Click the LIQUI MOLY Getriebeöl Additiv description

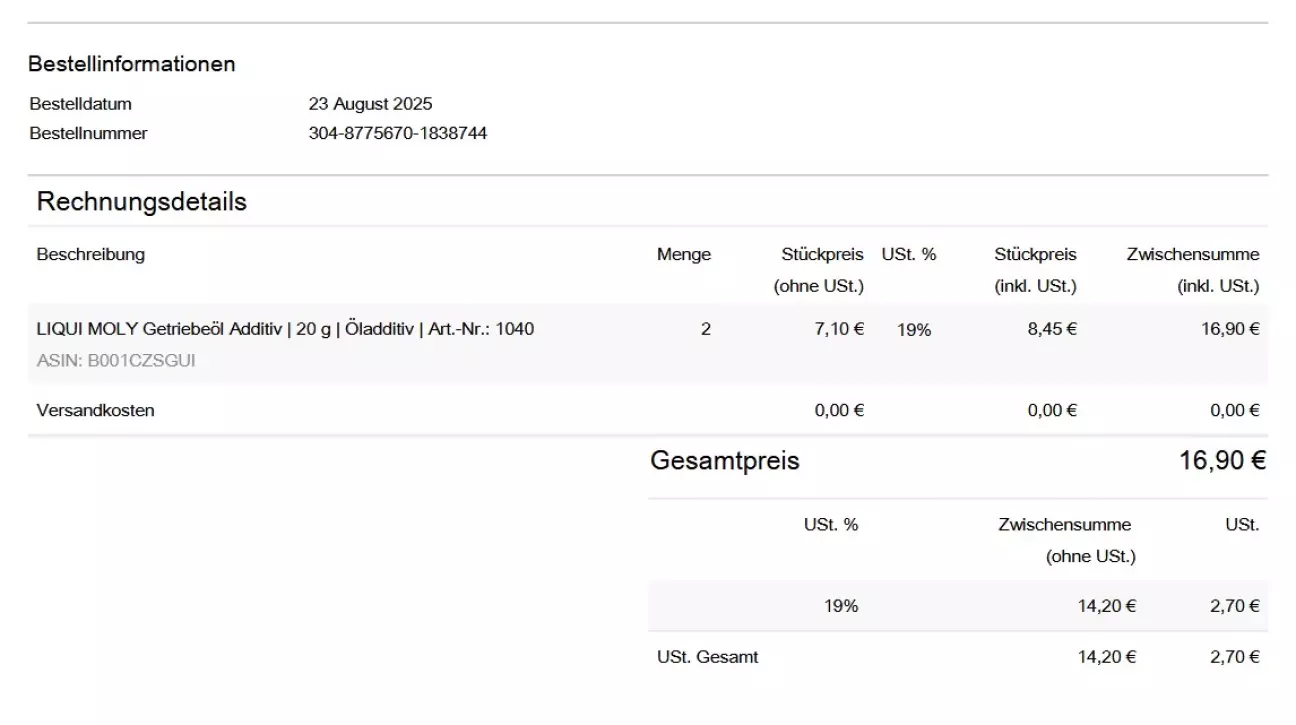click(x=285, y=329)
